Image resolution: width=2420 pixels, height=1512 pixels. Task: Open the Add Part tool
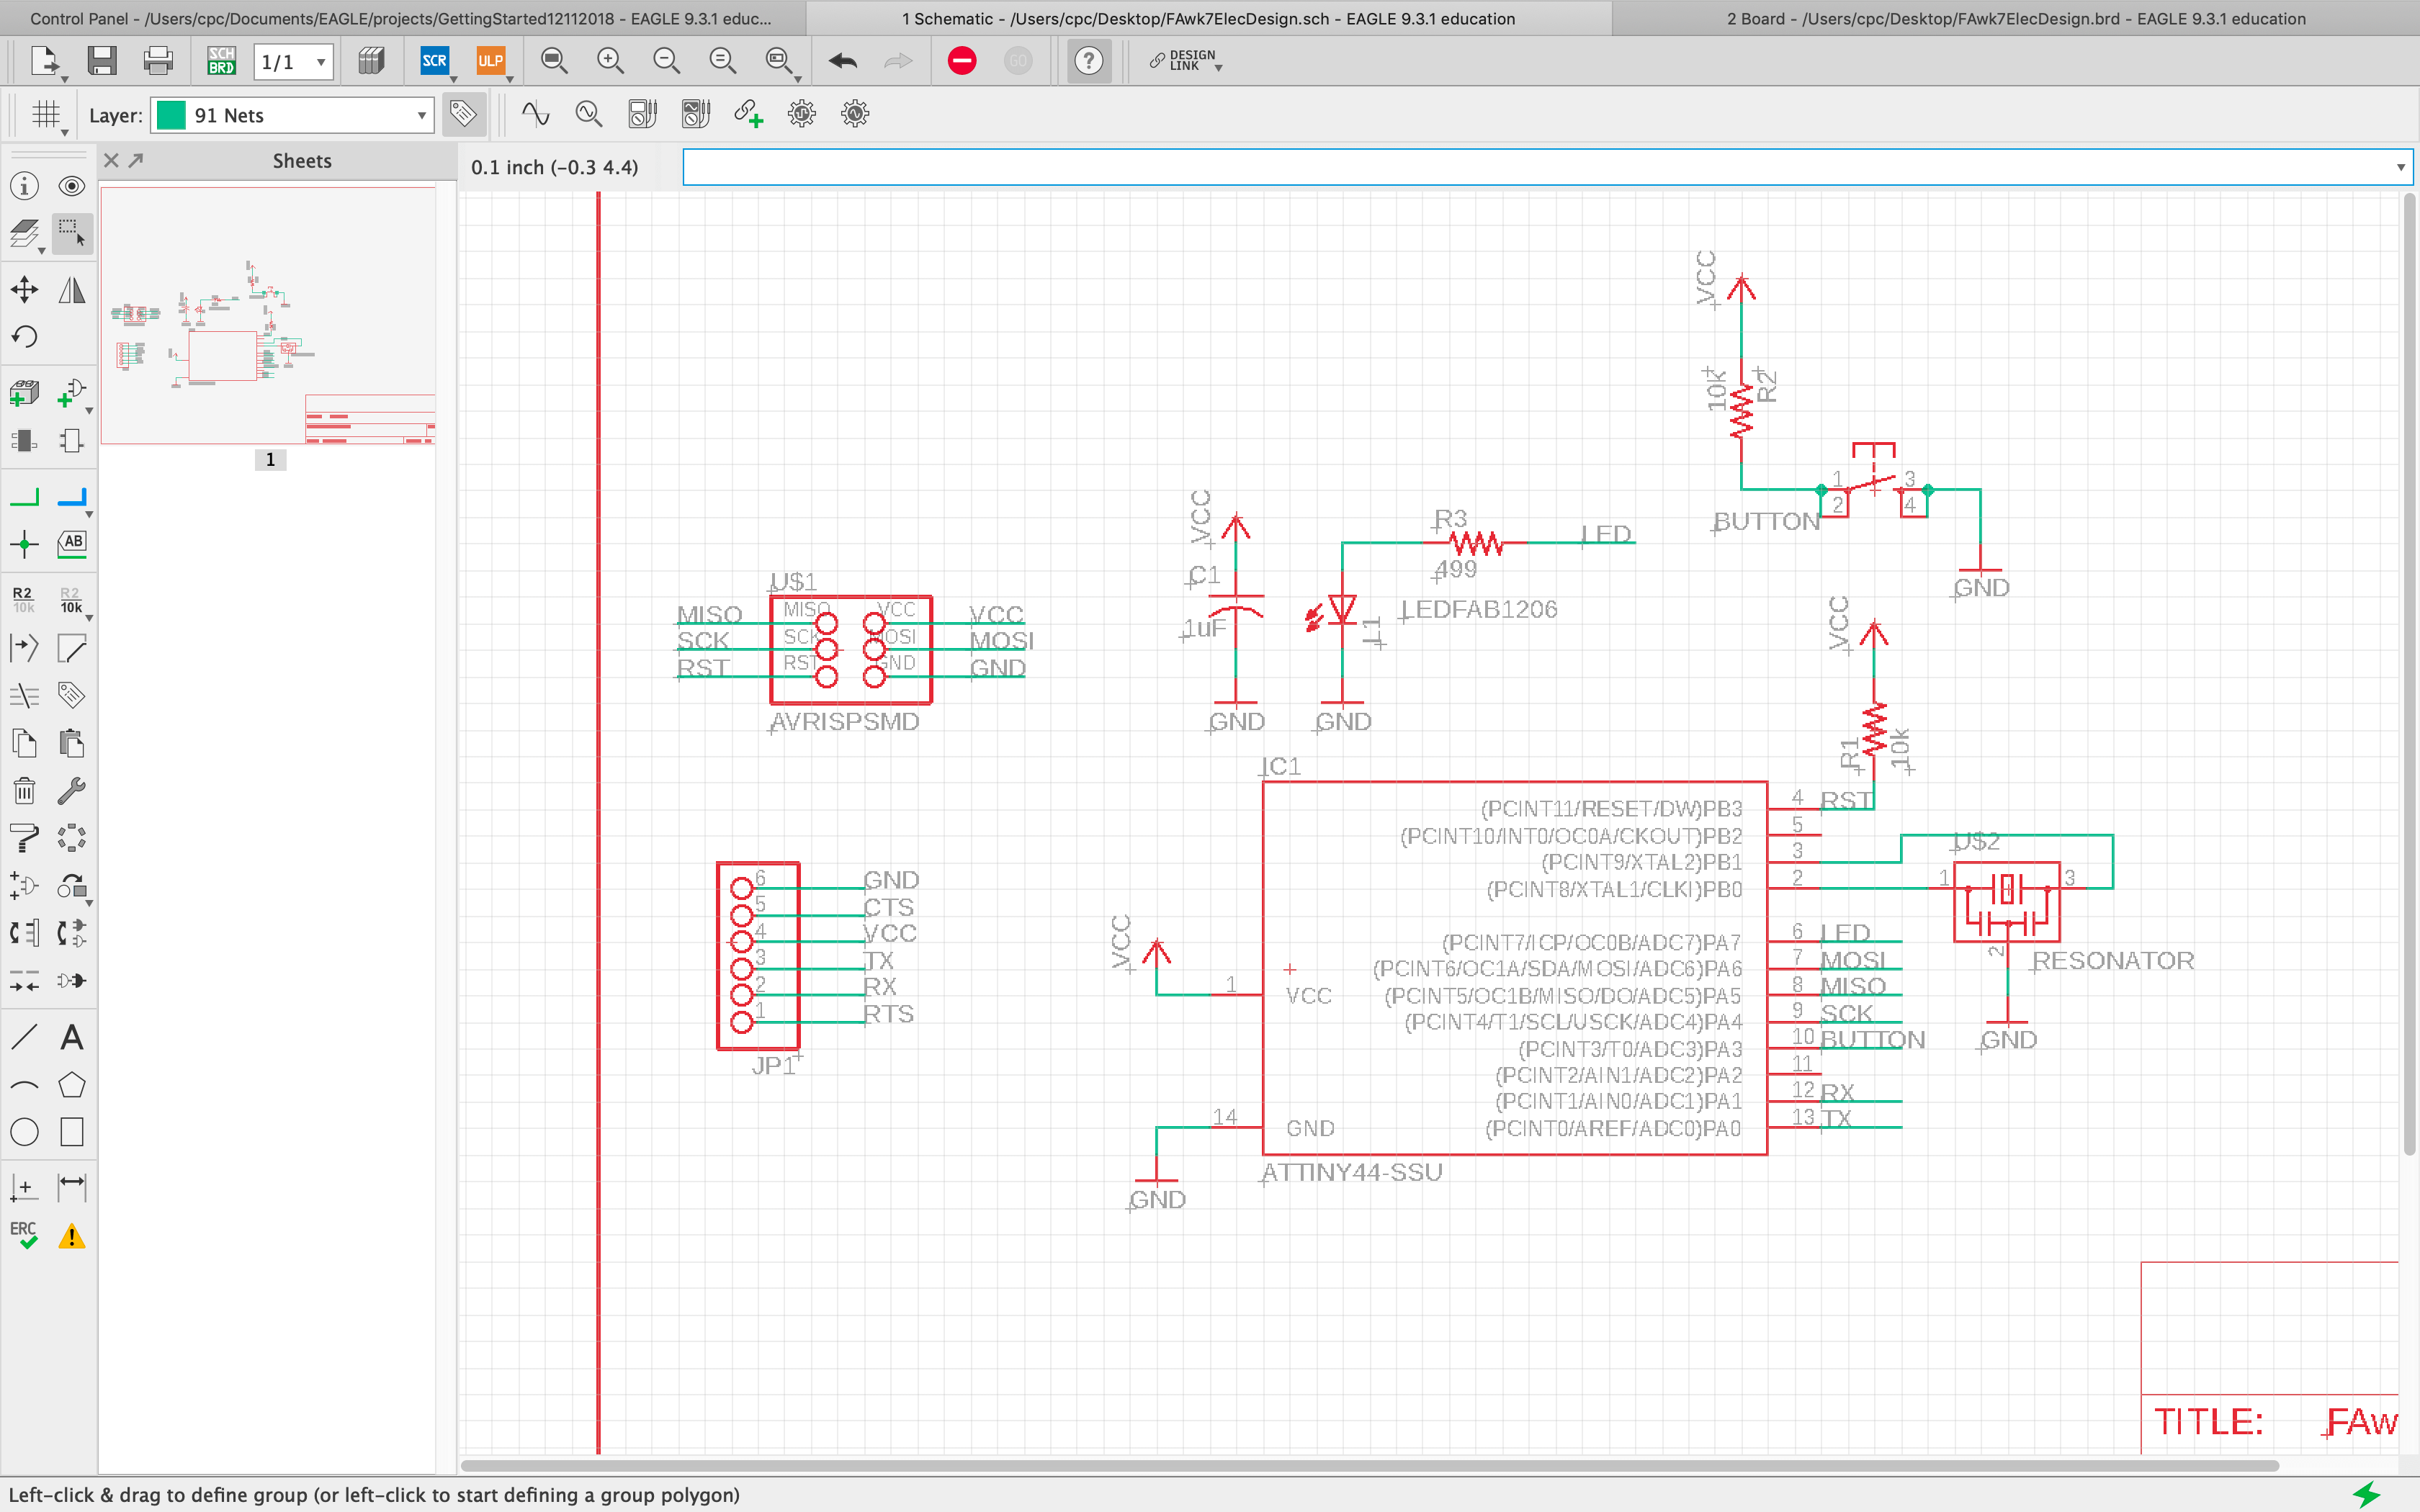pos(24,392)
